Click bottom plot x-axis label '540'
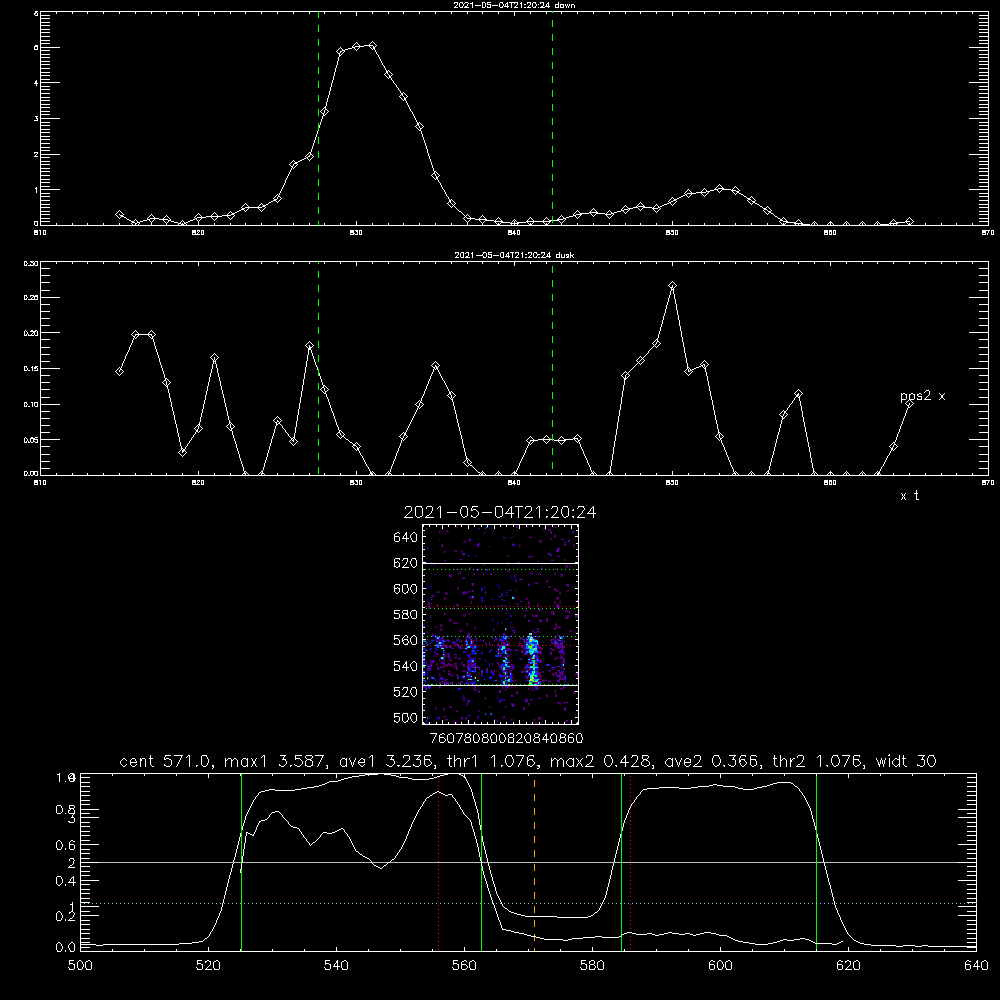 pos(336,966)
